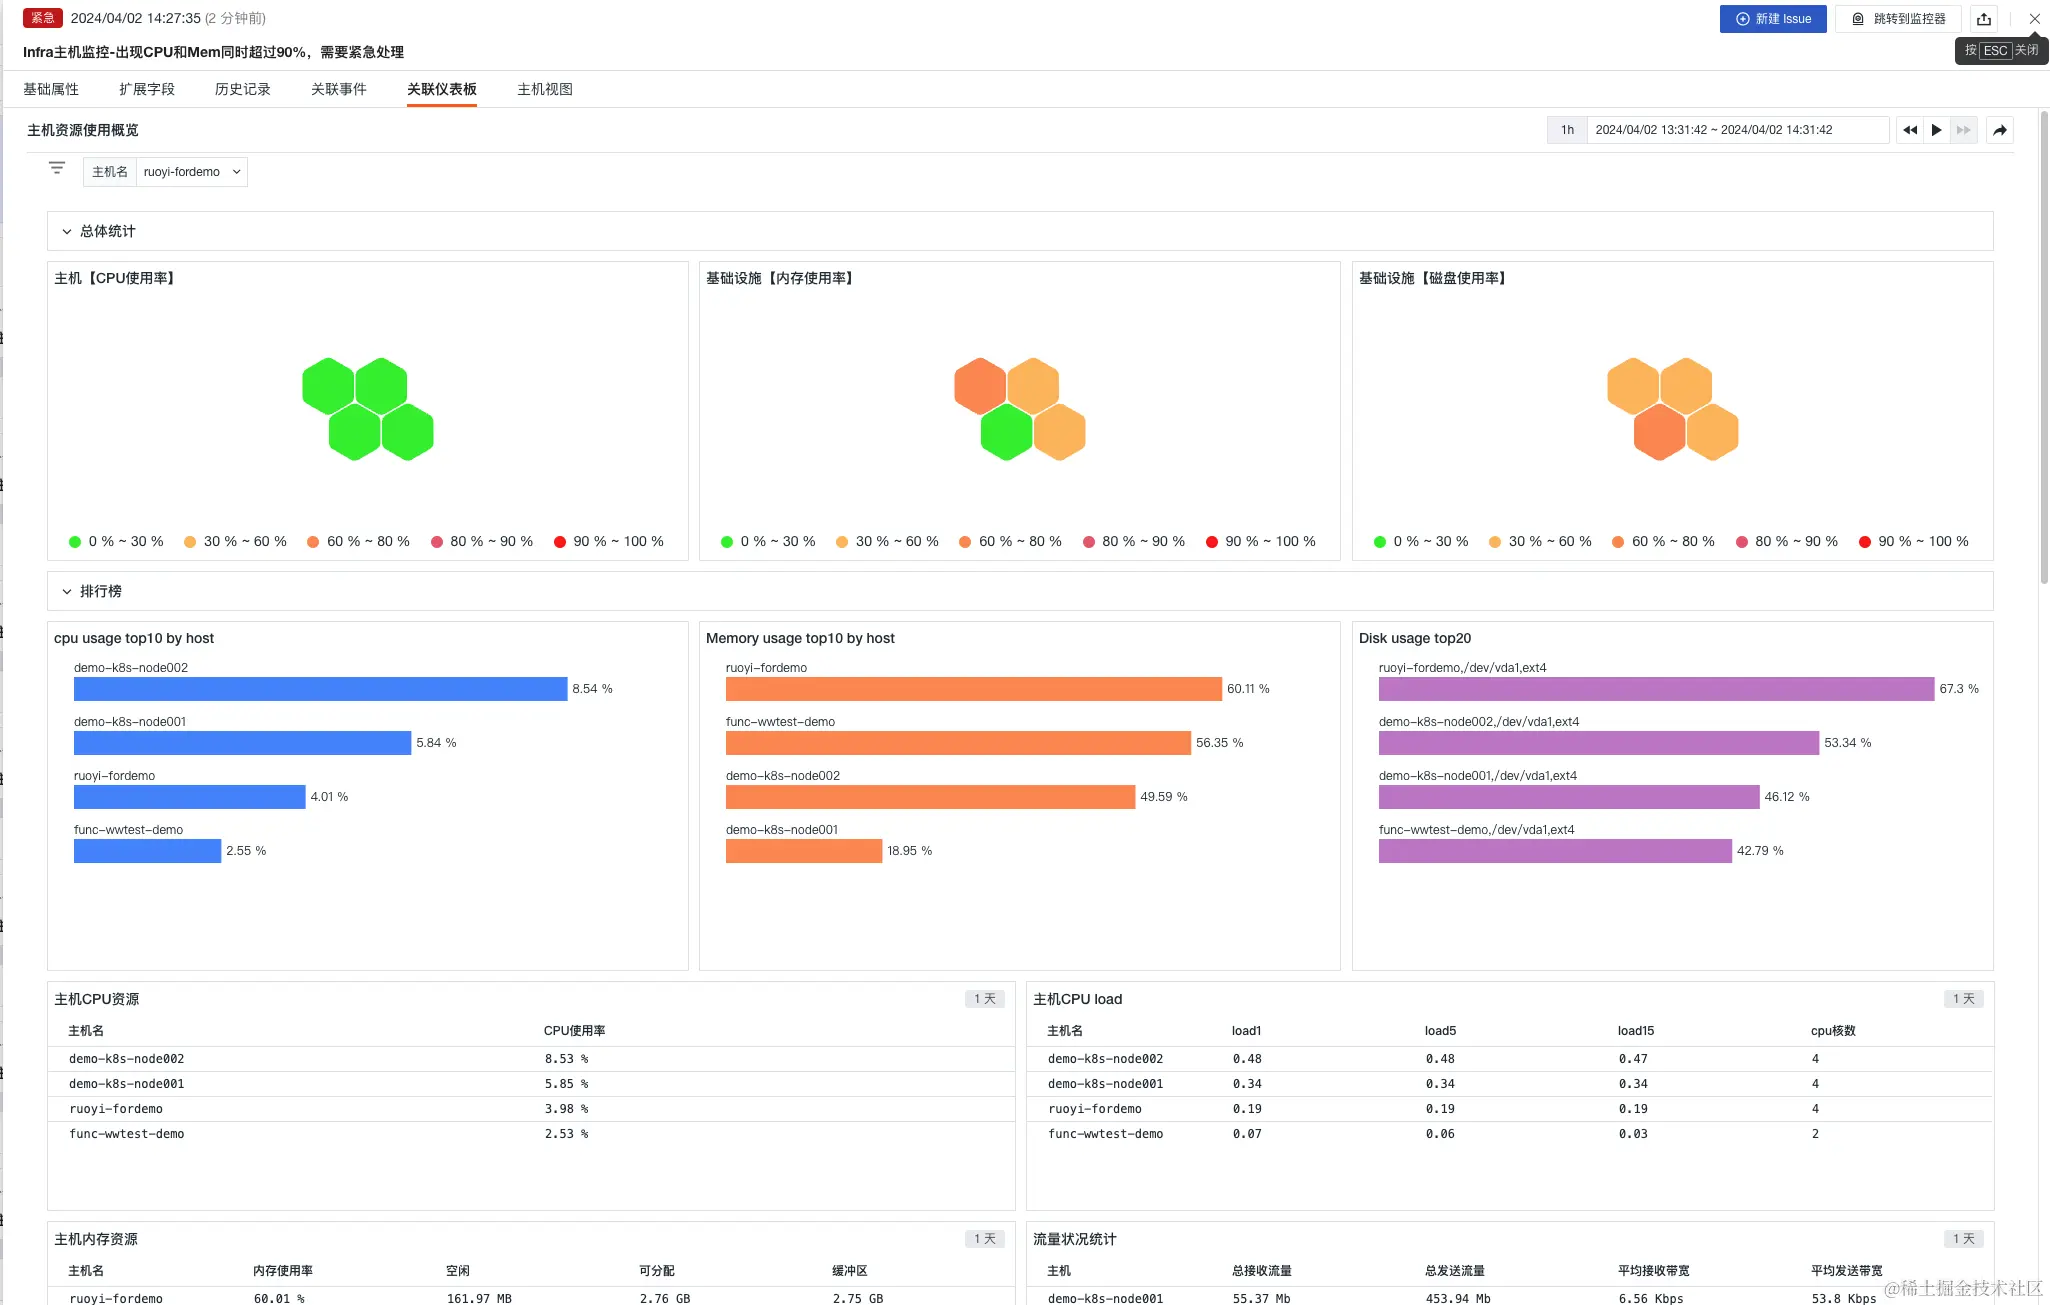The image size is (2050, 1305).
Task: Click the rewind time range button
Action: pyautogui.click(x=1910, y=130)
